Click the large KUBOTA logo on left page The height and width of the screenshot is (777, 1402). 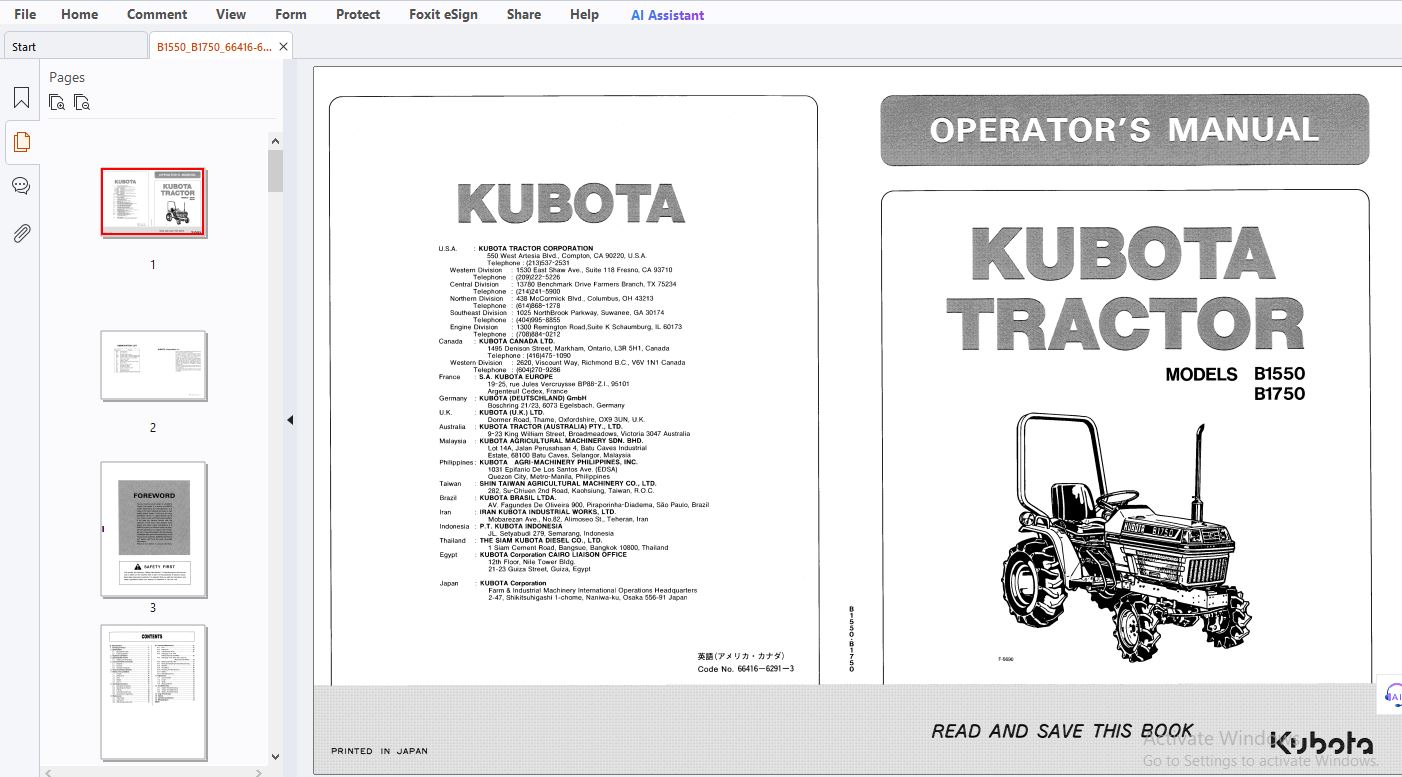coord(571,204)
